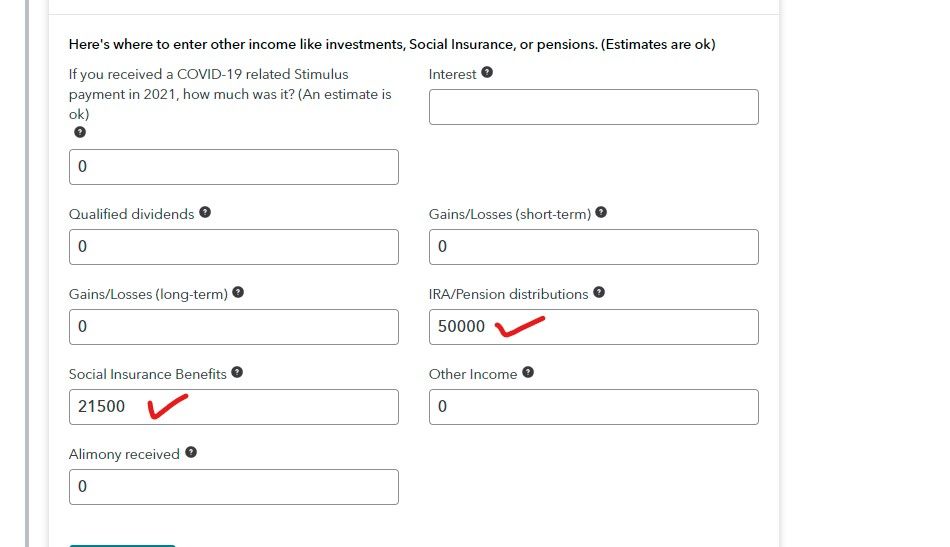Show help for Qualified dividends
This screenshot has width=950, height=547.
205,213
